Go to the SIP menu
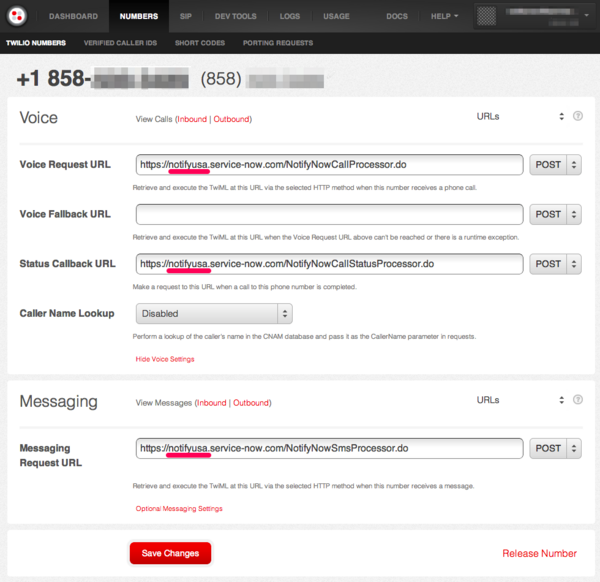This screenshot has height=582, width=600. click(186, 16)
